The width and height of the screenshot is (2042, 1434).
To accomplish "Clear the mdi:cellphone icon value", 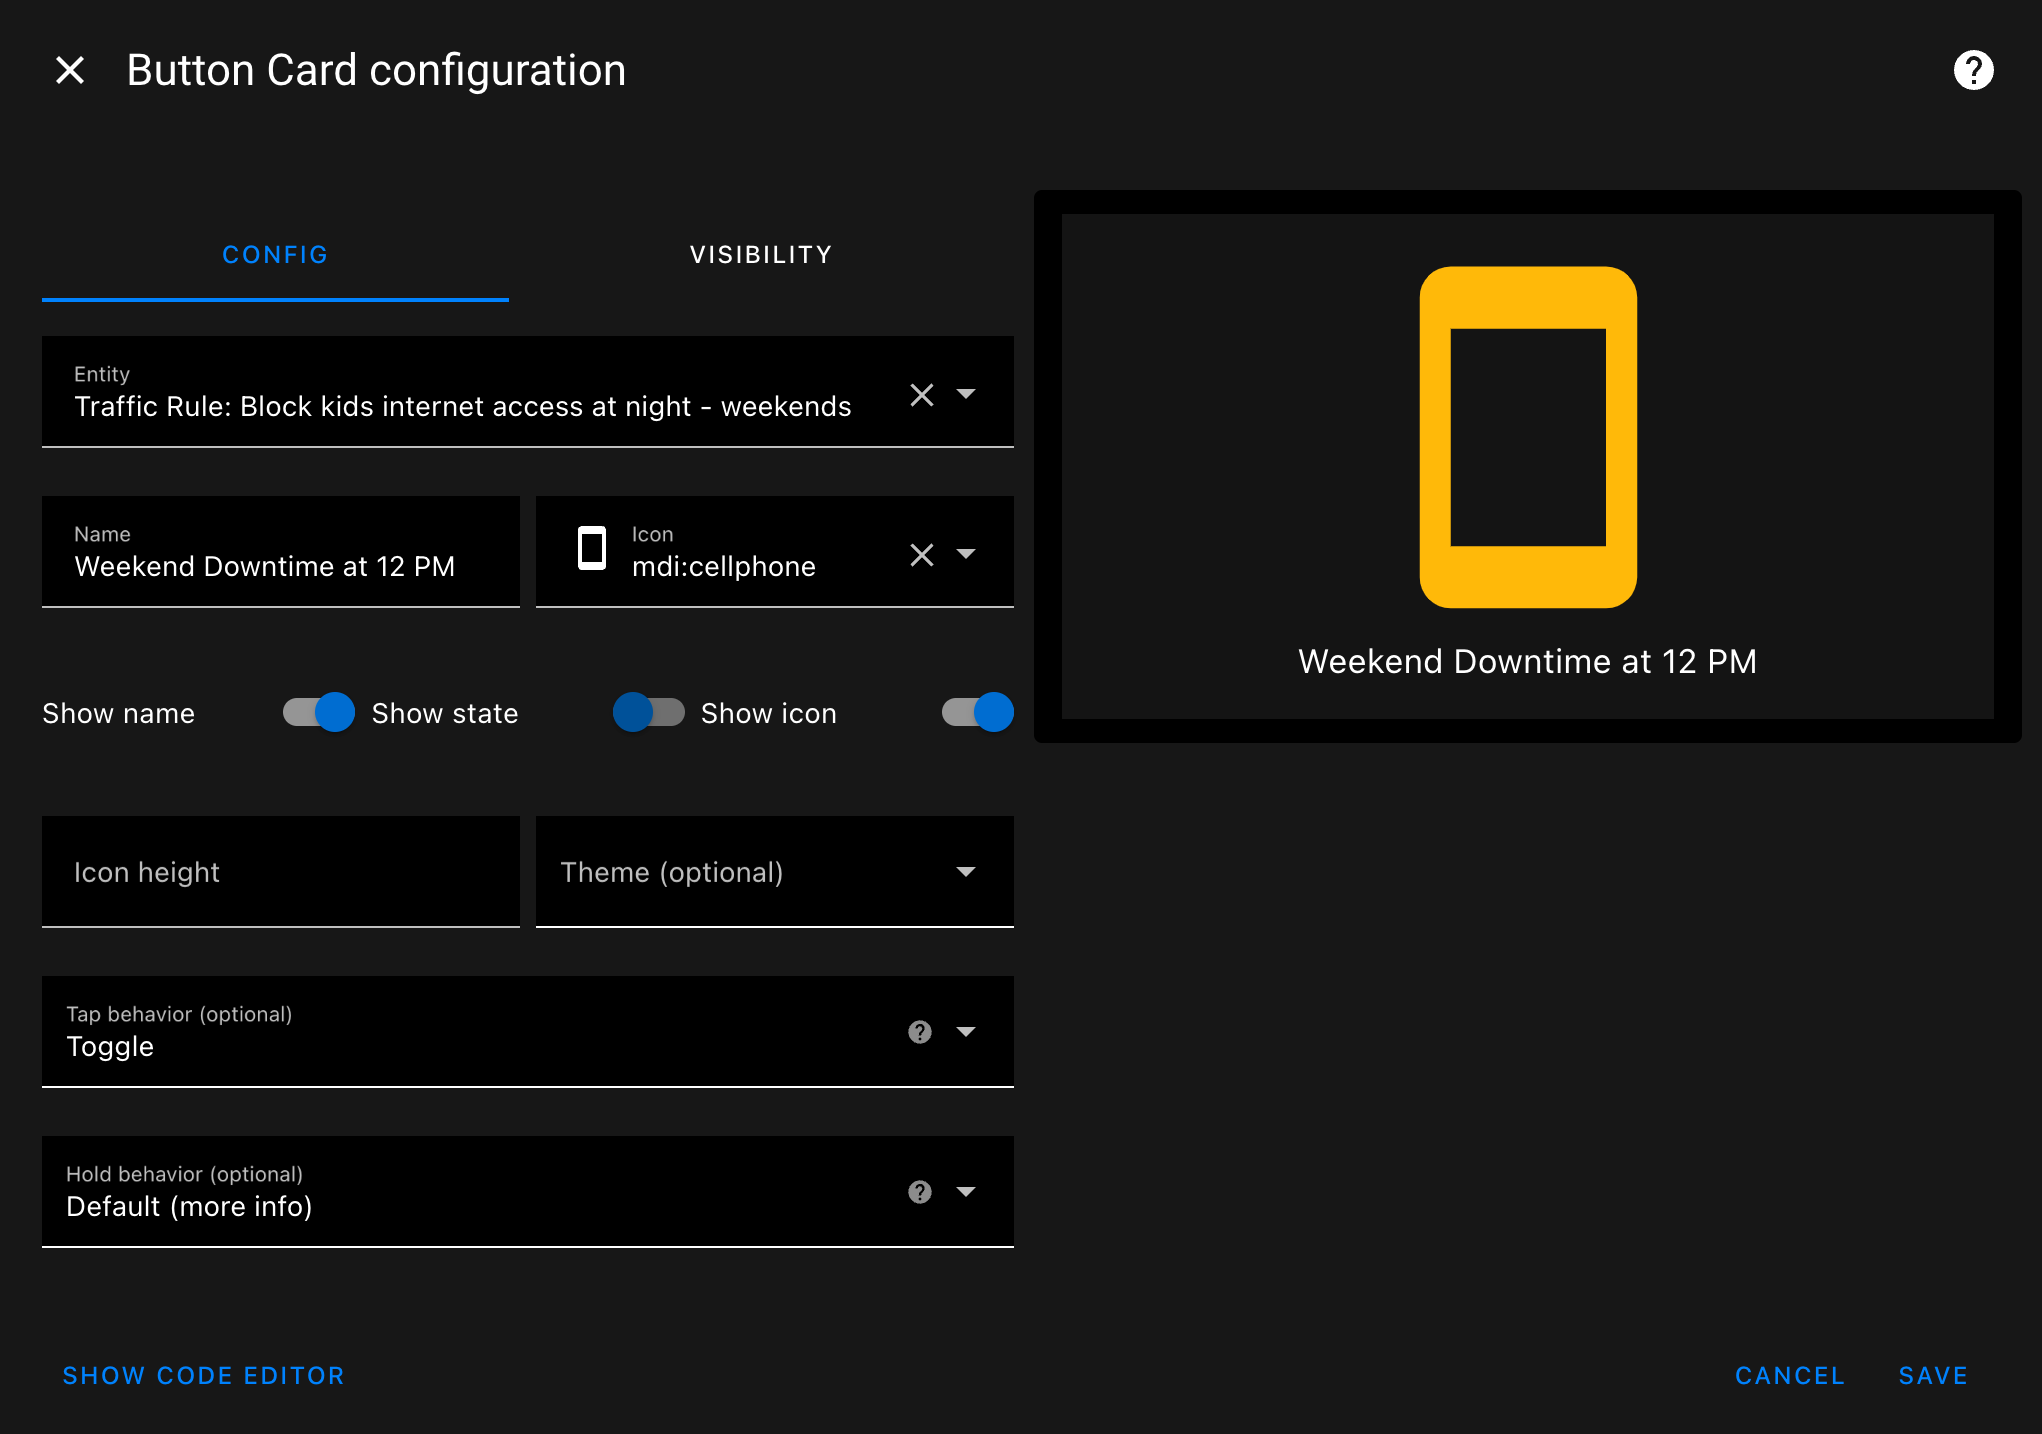I will pos(922,554).
